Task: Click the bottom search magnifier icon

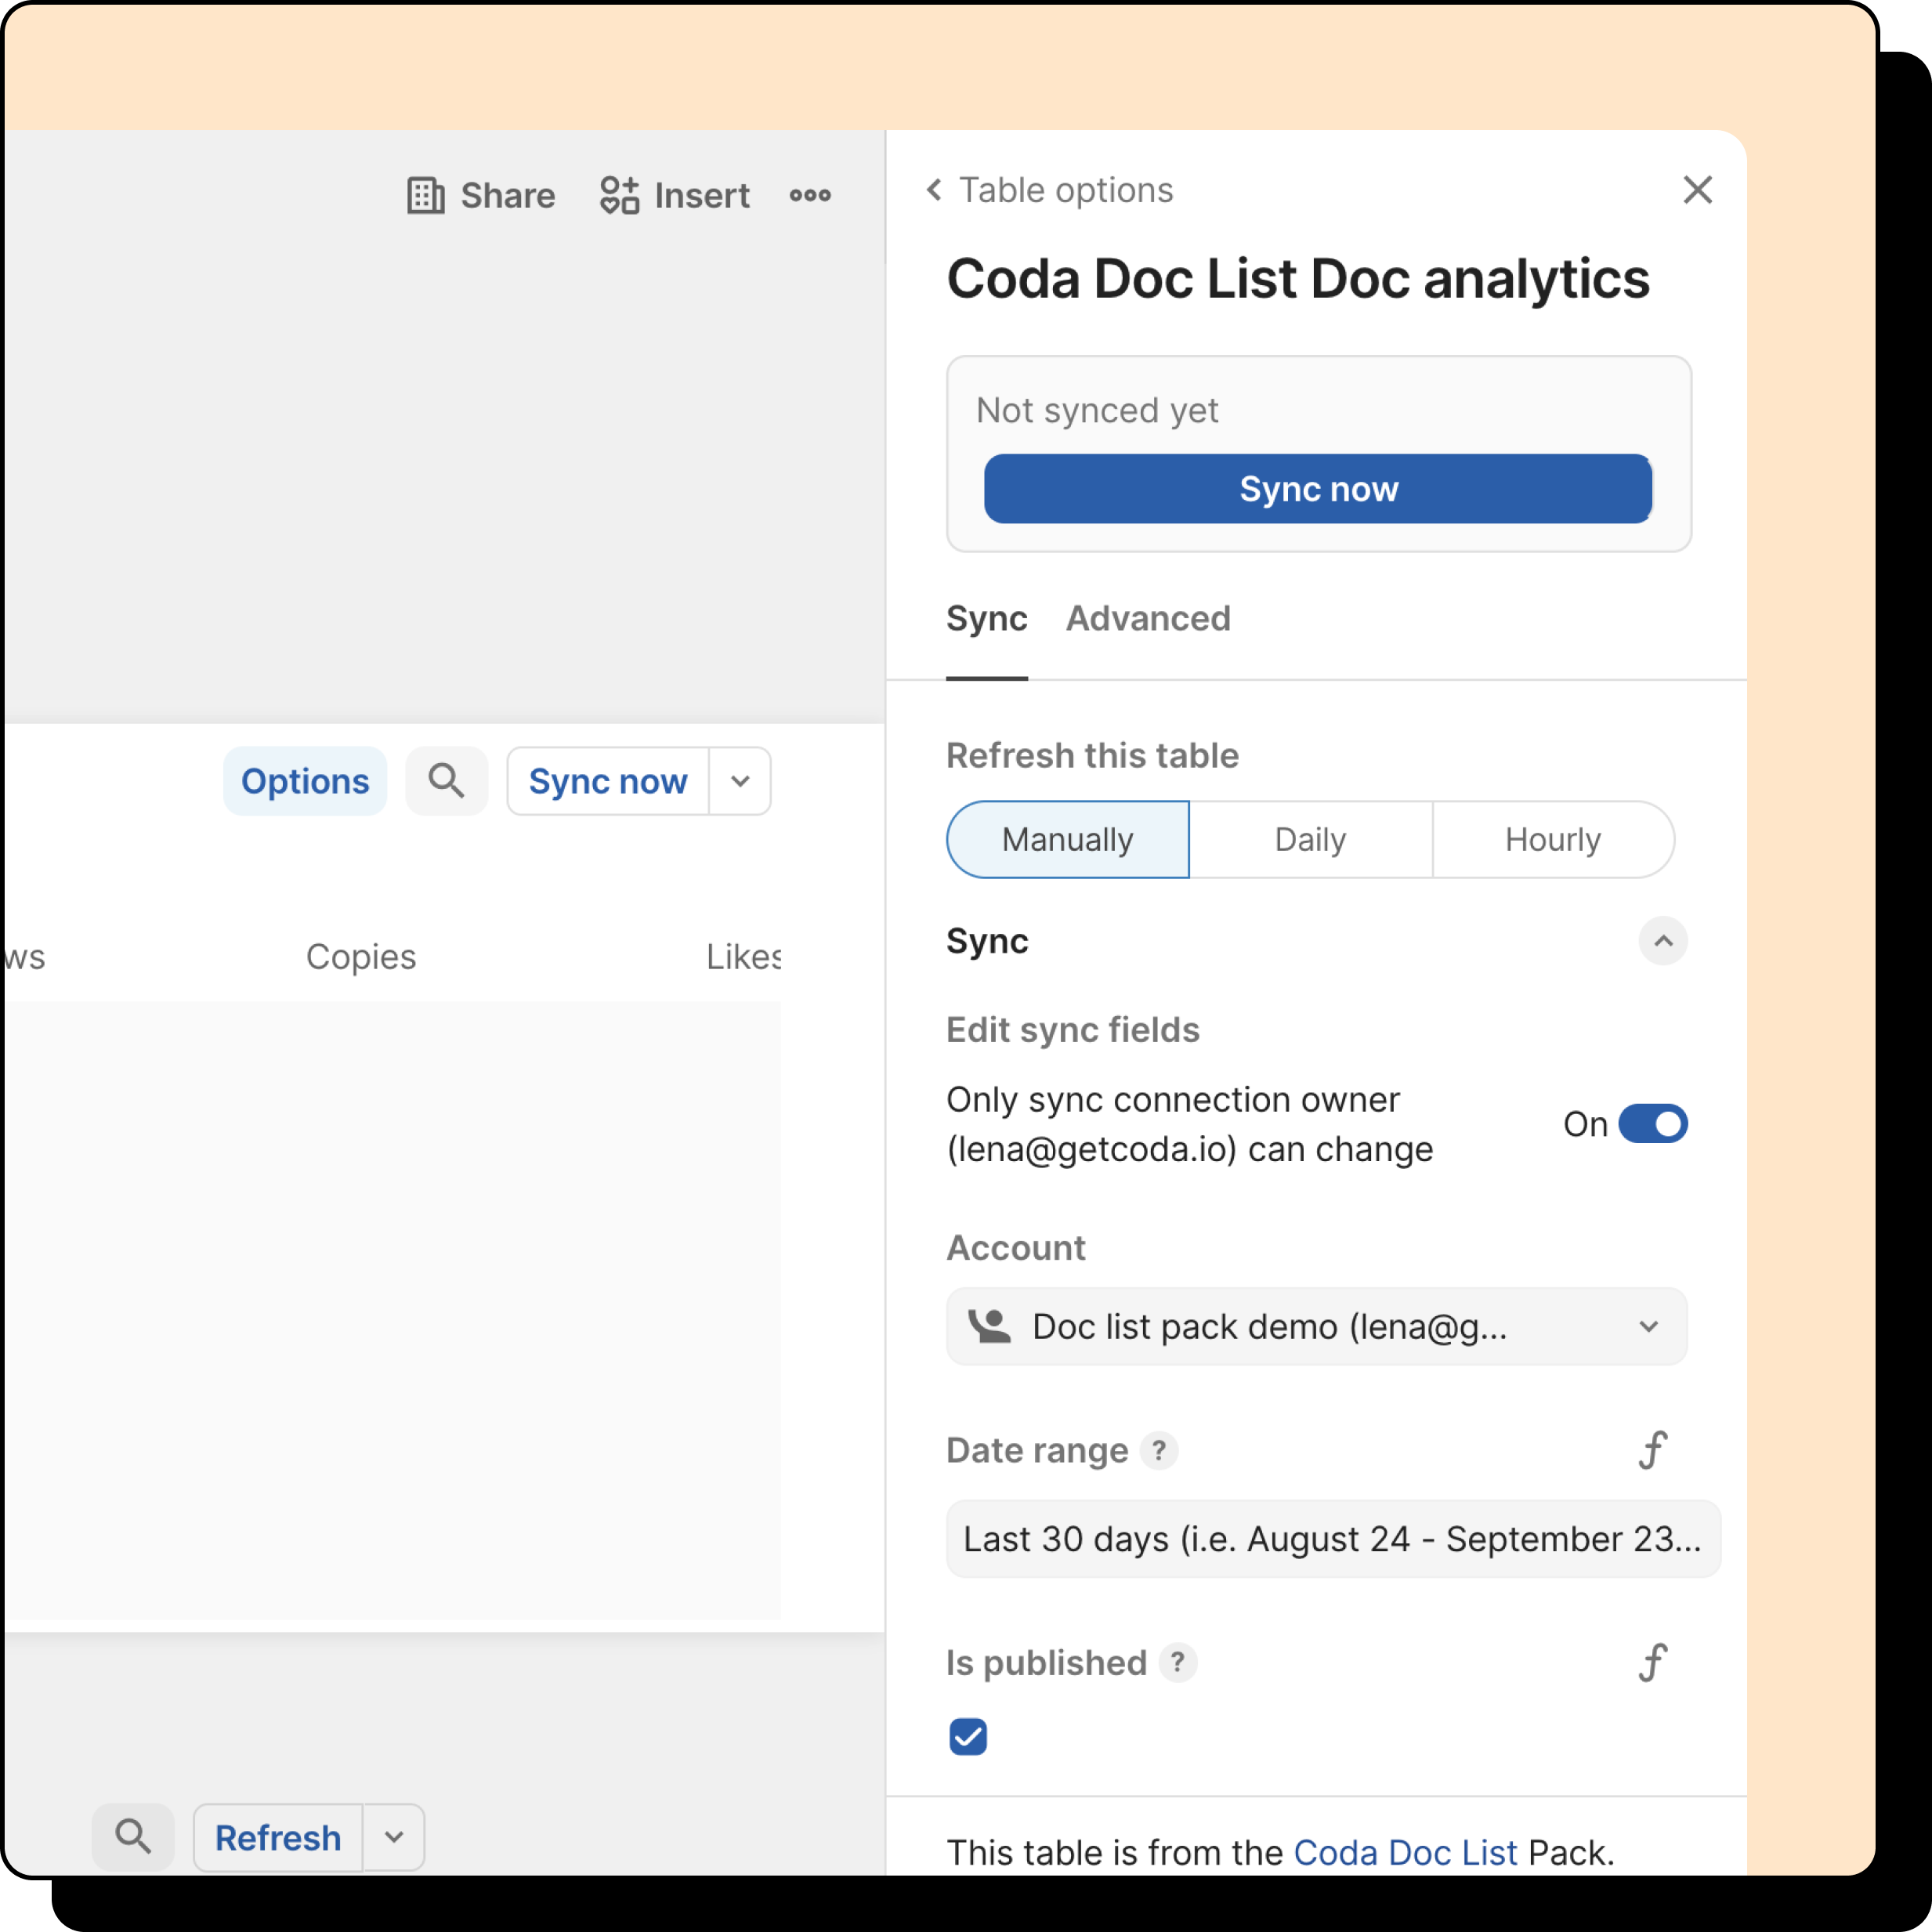Action: 133,1836
